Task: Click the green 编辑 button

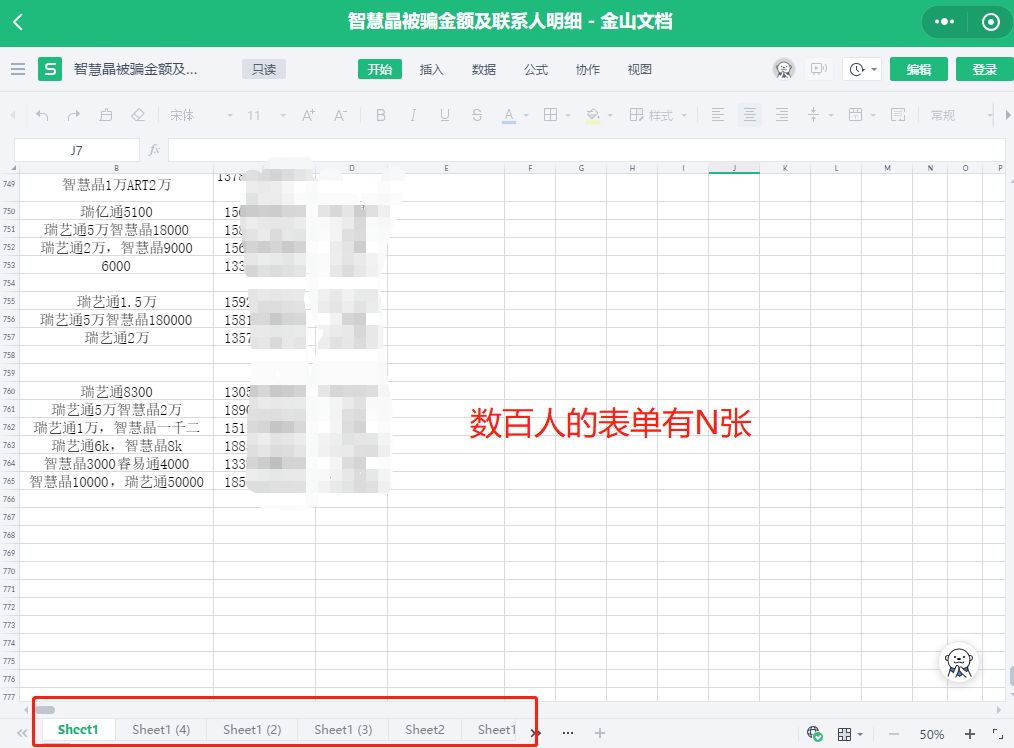Action: coord(918,69)
